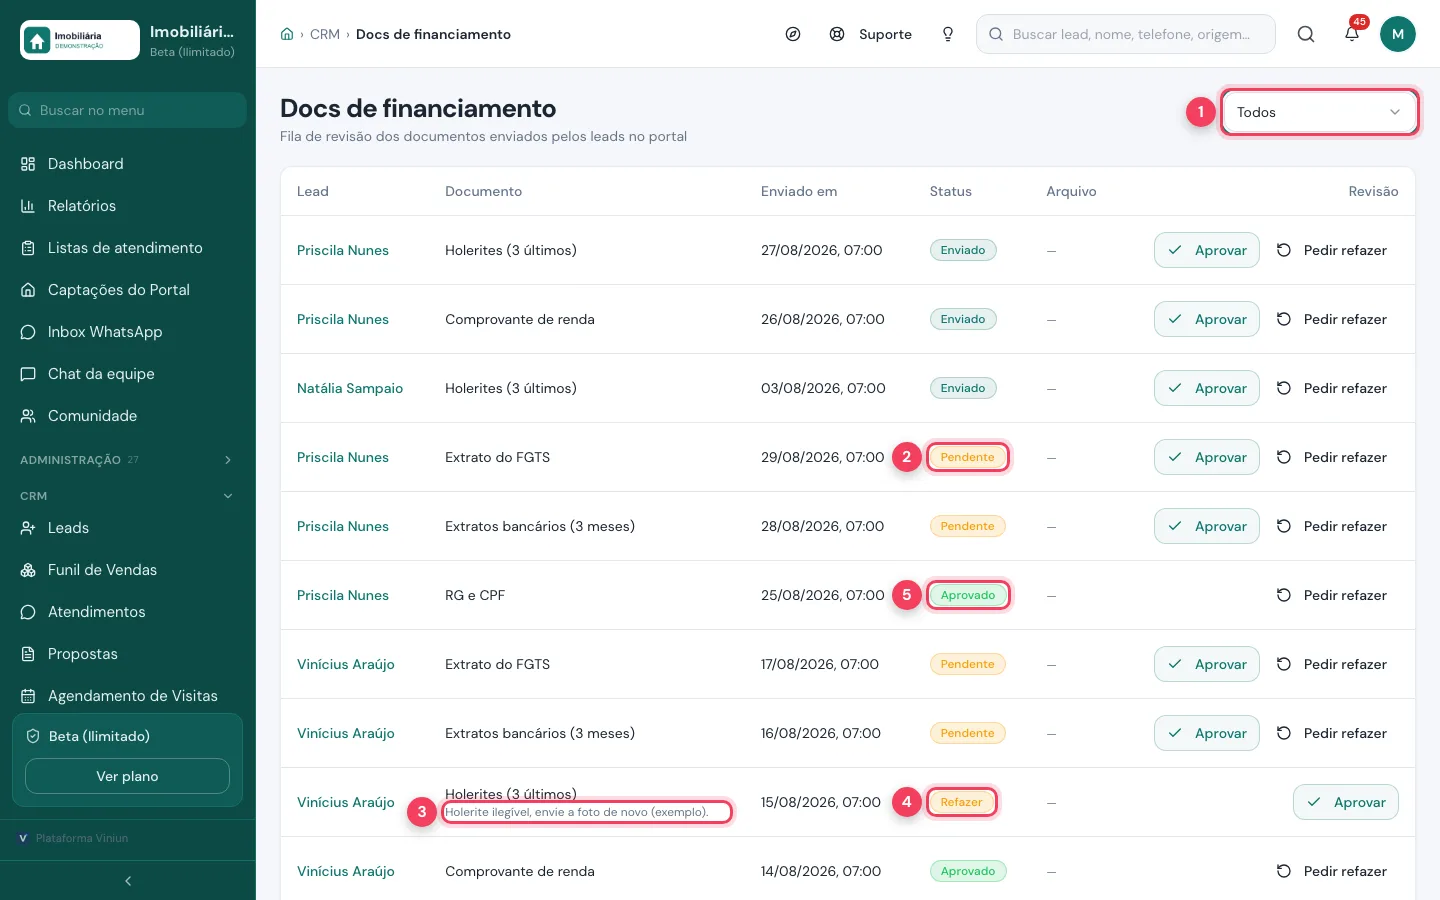This screenshot has width=1440, height=900.
Task: Click the Ver plano button
Action: tap(127, 776)
